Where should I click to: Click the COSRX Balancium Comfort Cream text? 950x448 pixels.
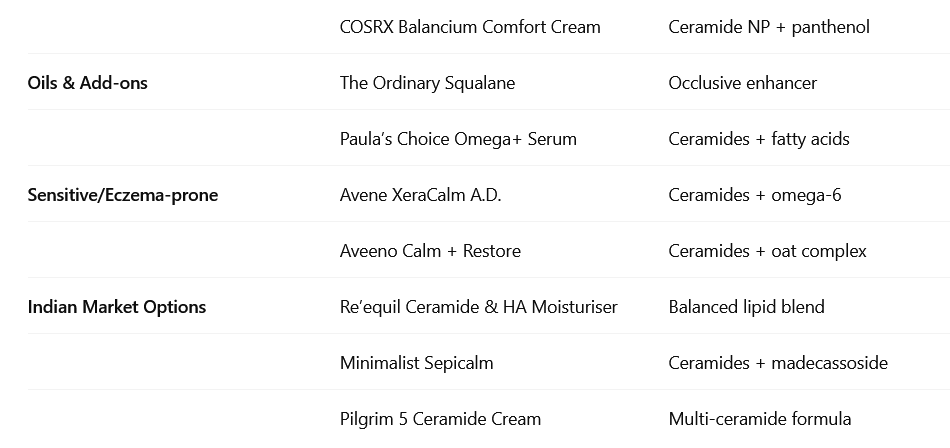[470, 27]
